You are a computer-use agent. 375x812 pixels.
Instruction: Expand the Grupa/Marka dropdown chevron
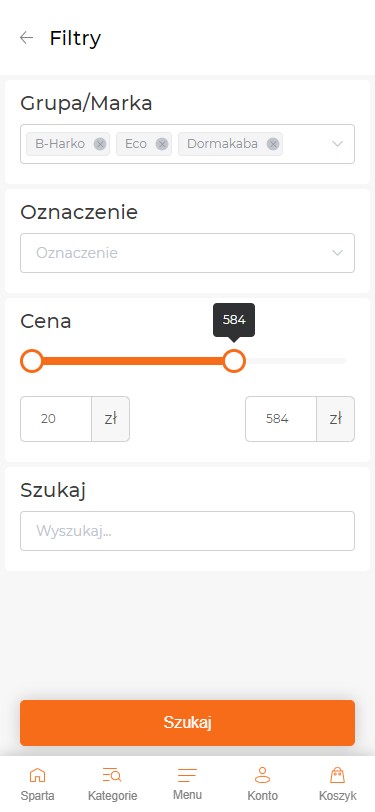337,144
